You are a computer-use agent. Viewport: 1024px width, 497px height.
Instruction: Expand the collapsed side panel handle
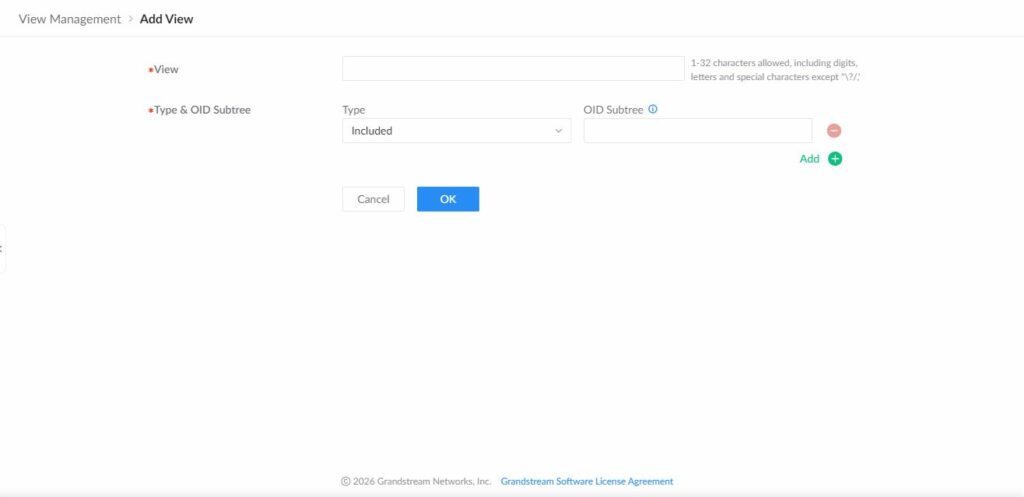[2, 248]
